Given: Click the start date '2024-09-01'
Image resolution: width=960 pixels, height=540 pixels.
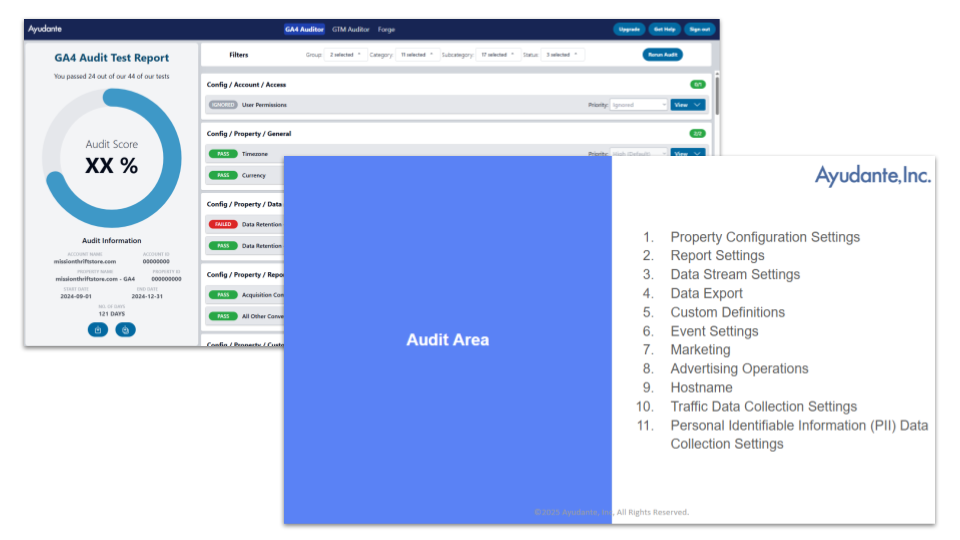Looking at the screenshot, I should (76, 296).
